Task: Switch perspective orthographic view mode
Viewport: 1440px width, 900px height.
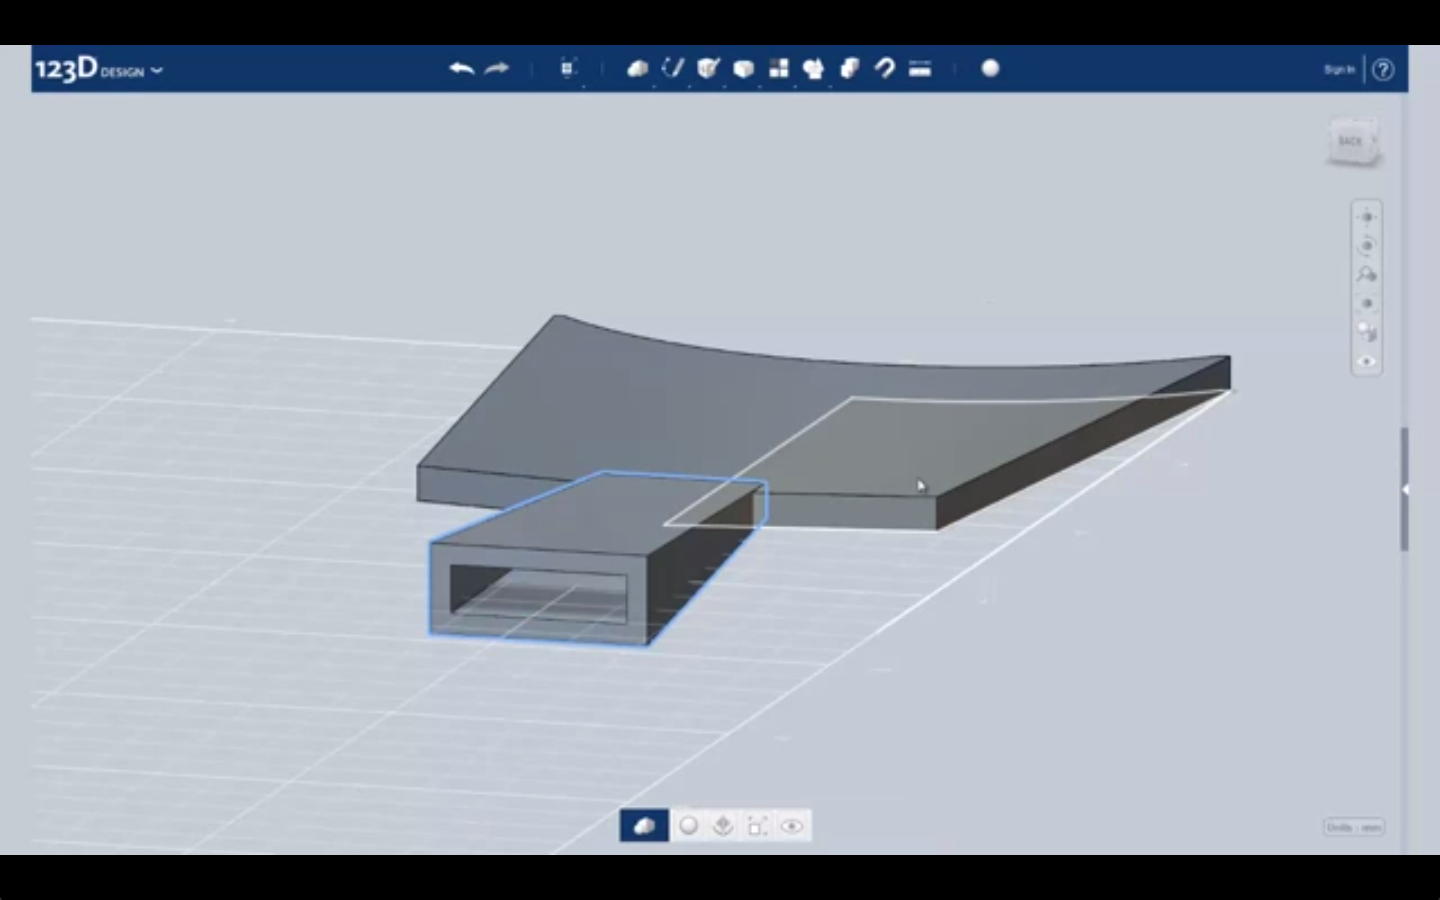Action: 1367,332
